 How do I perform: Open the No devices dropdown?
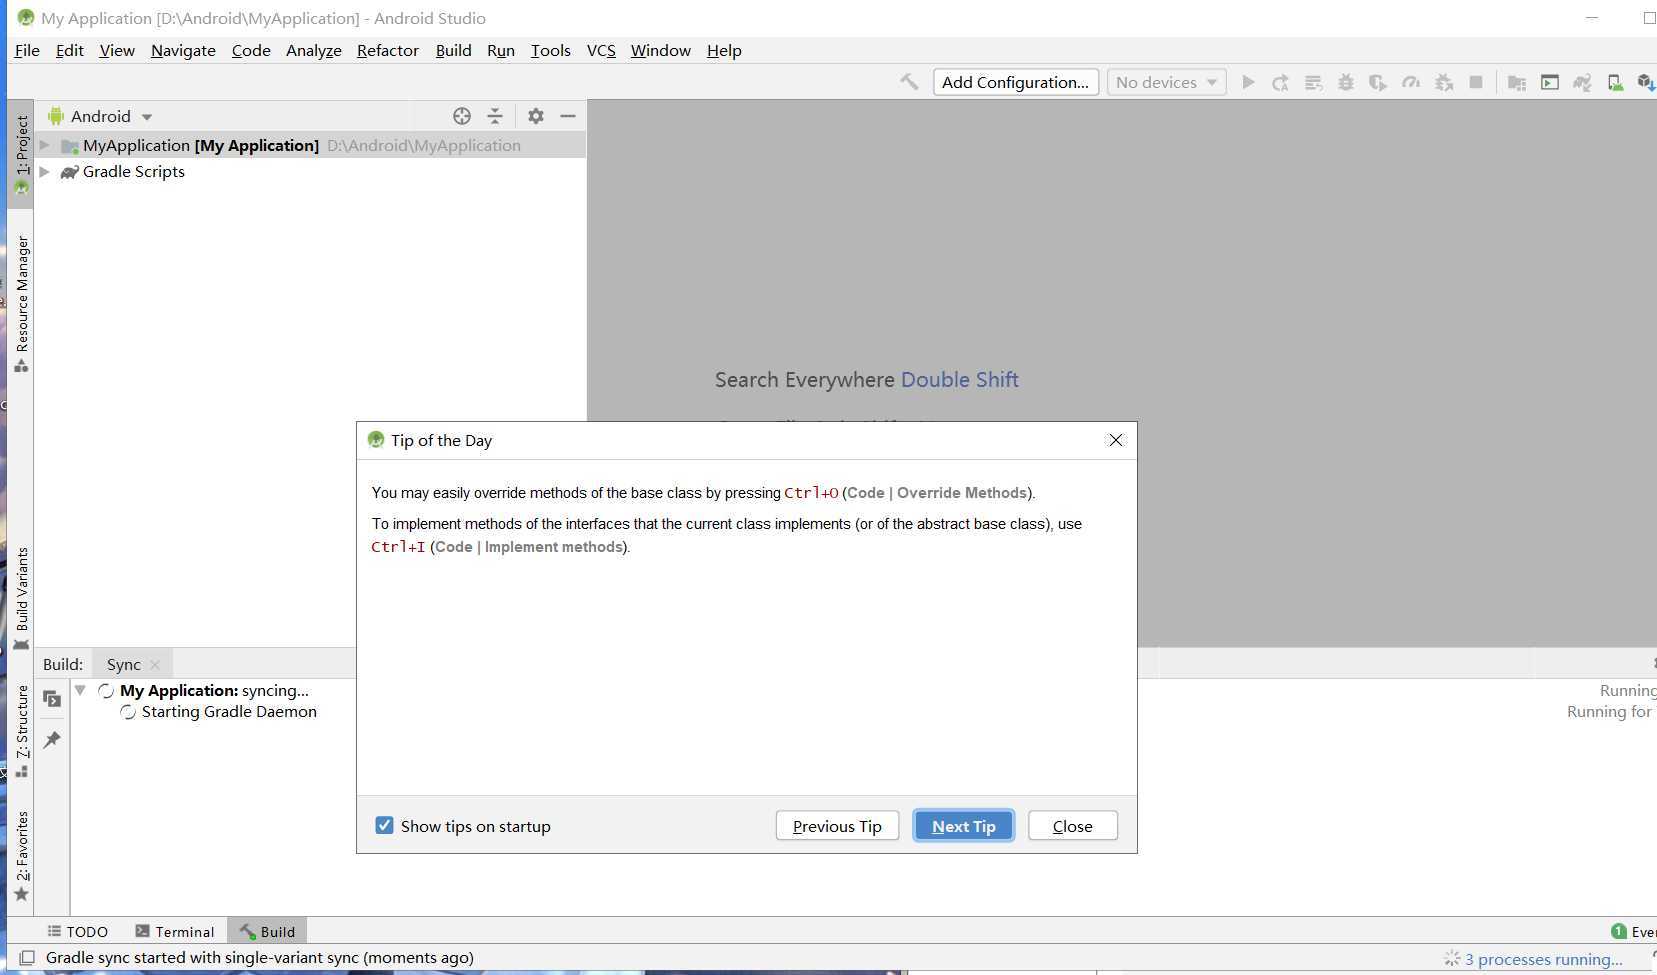[x=1166, y=82]
